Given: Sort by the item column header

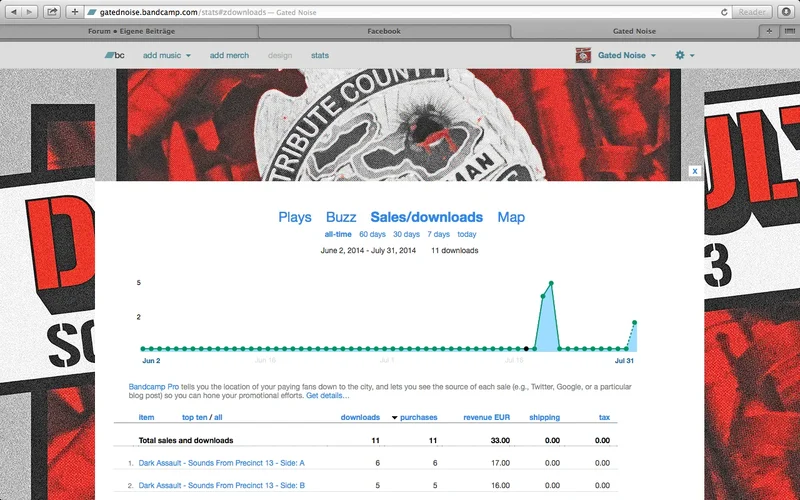Looking at the screenshot, I should (146, 417).
